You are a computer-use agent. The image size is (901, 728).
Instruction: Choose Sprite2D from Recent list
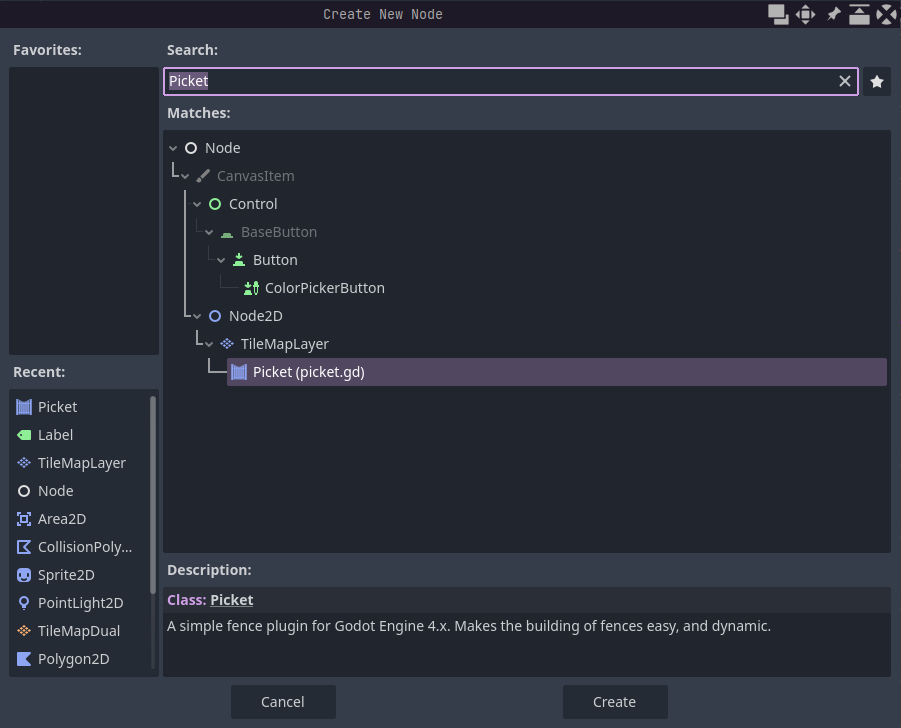coord(66,575)
